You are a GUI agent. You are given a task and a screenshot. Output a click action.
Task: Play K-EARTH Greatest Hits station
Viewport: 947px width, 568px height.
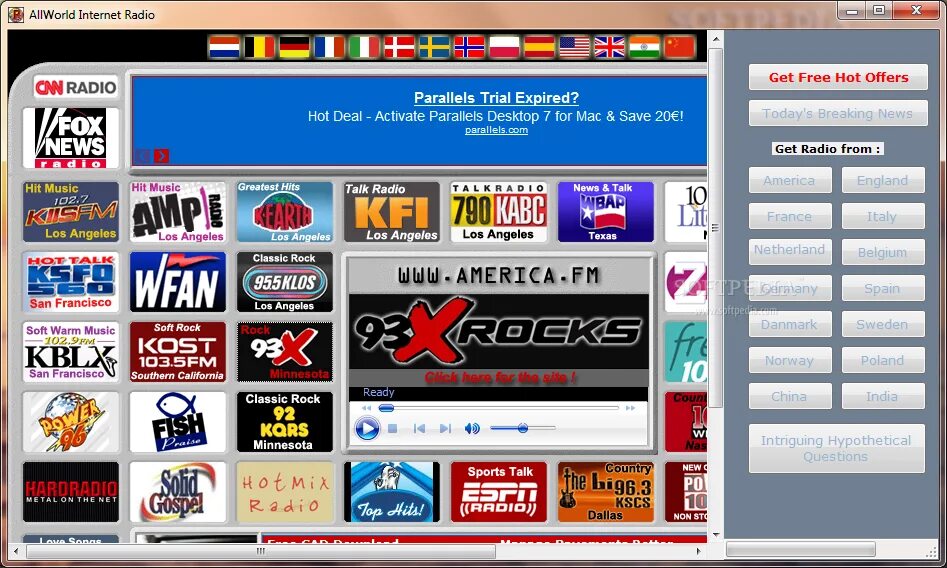pos(284,211)
